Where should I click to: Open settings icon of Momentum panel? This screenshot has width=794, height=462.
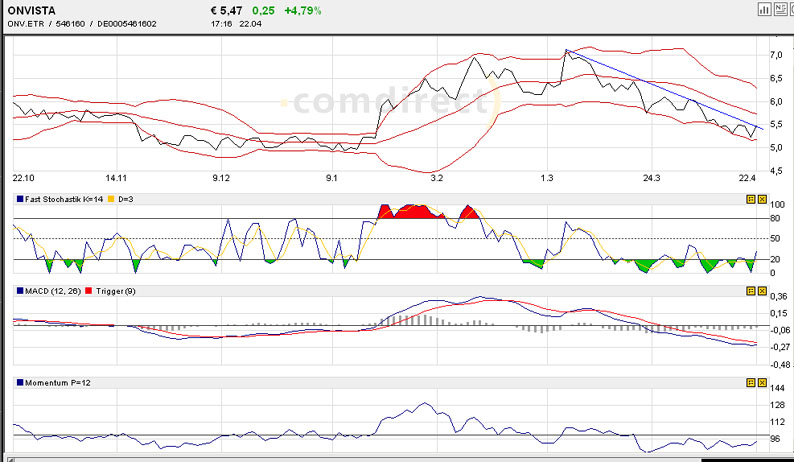(750, 382)
